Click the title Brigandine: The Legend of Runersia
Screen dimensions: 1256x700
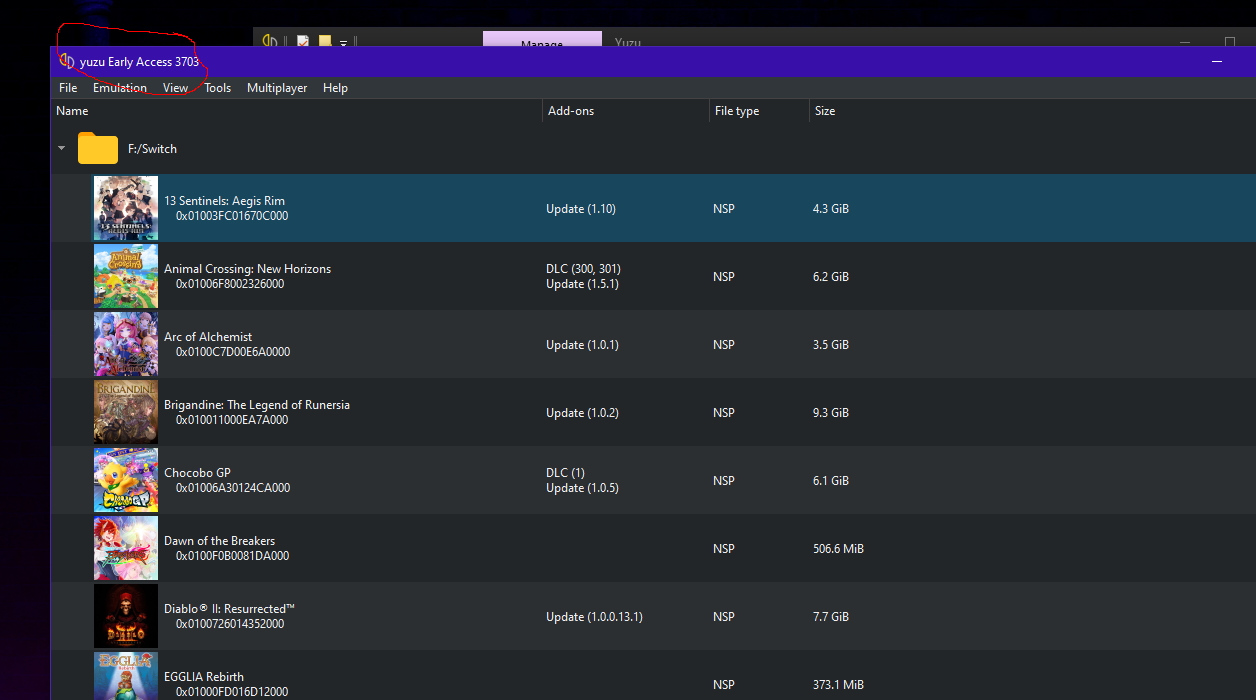click(257, 405)
